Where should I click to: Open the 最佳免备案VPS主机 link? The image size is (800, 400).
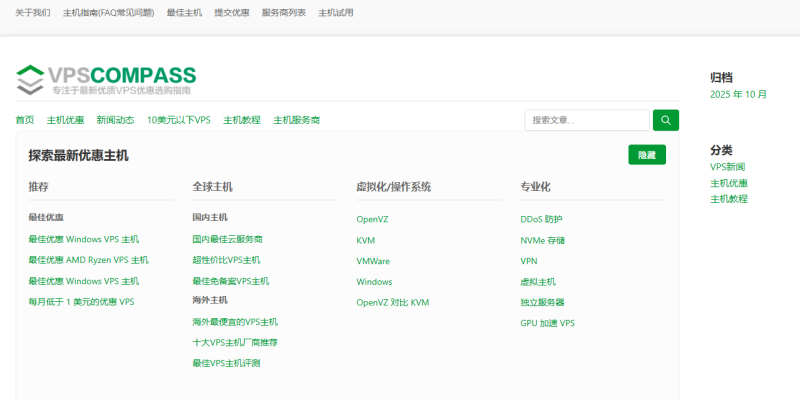(231, 281)
